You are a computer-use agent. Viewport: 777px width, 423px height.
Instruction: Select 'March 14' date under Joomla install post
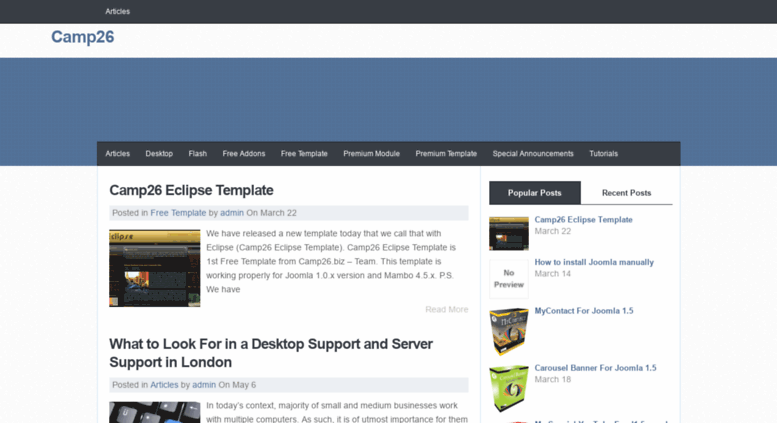553,274
